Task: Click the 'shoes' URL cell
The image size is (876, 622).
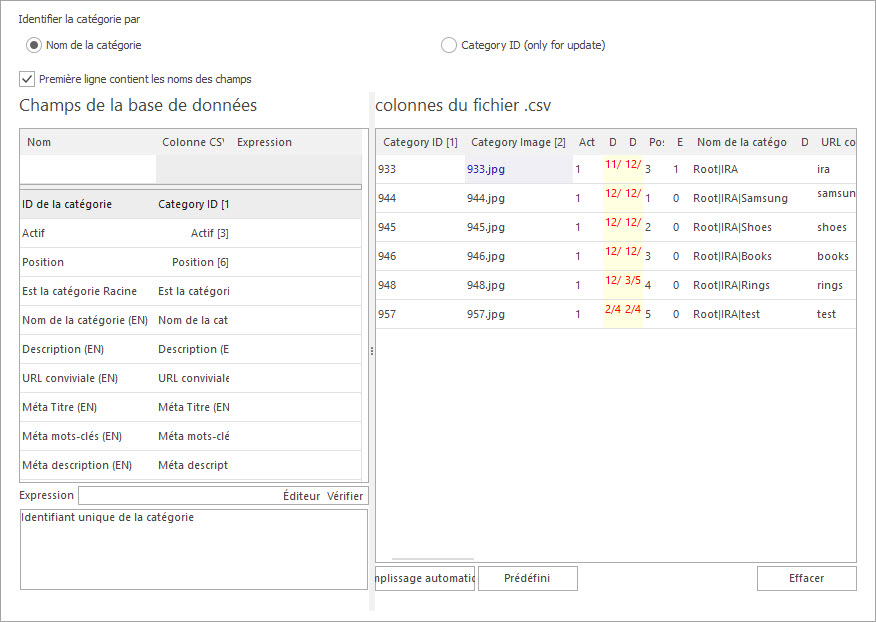Action: coord(835,227)
